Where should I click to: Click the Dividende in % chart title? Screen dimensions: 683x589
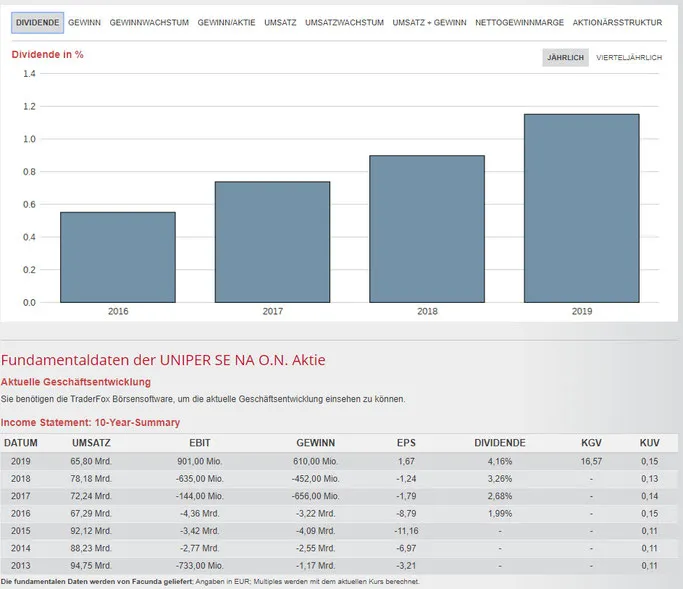(x=47, y=54)
